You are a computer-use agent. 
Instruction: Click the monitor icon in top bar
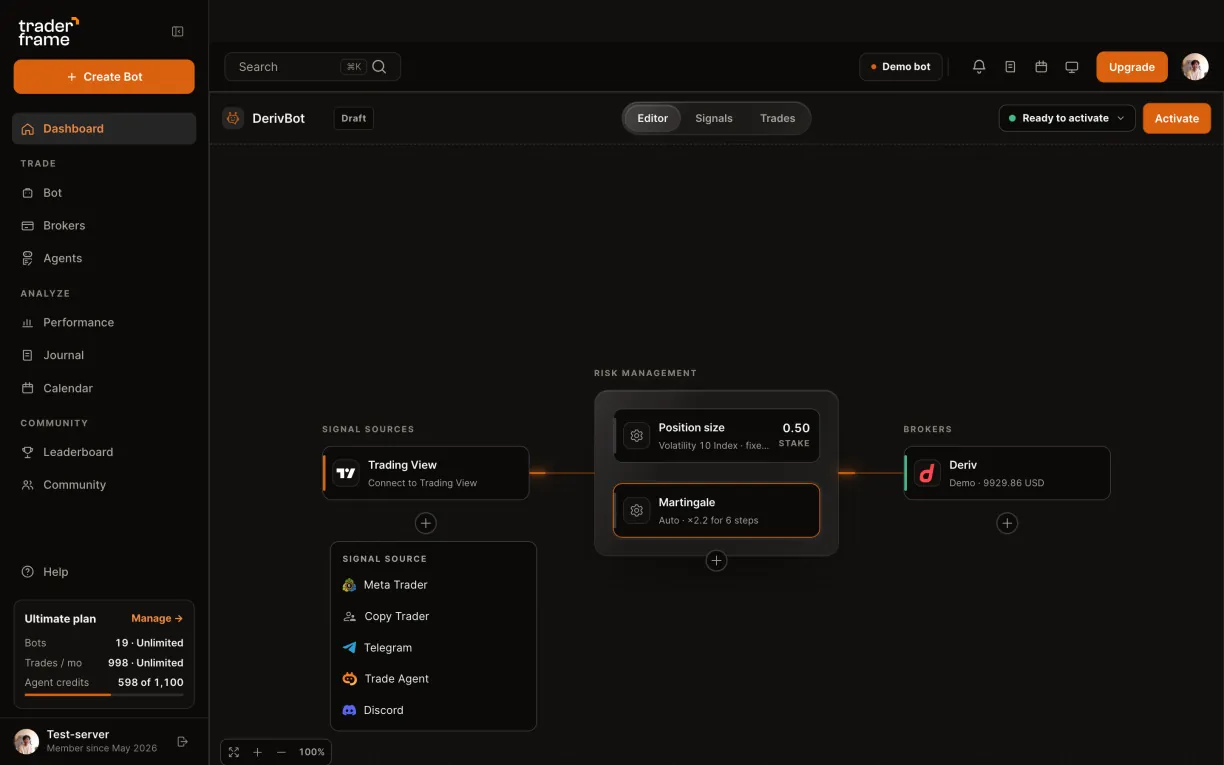(1072, 67)
